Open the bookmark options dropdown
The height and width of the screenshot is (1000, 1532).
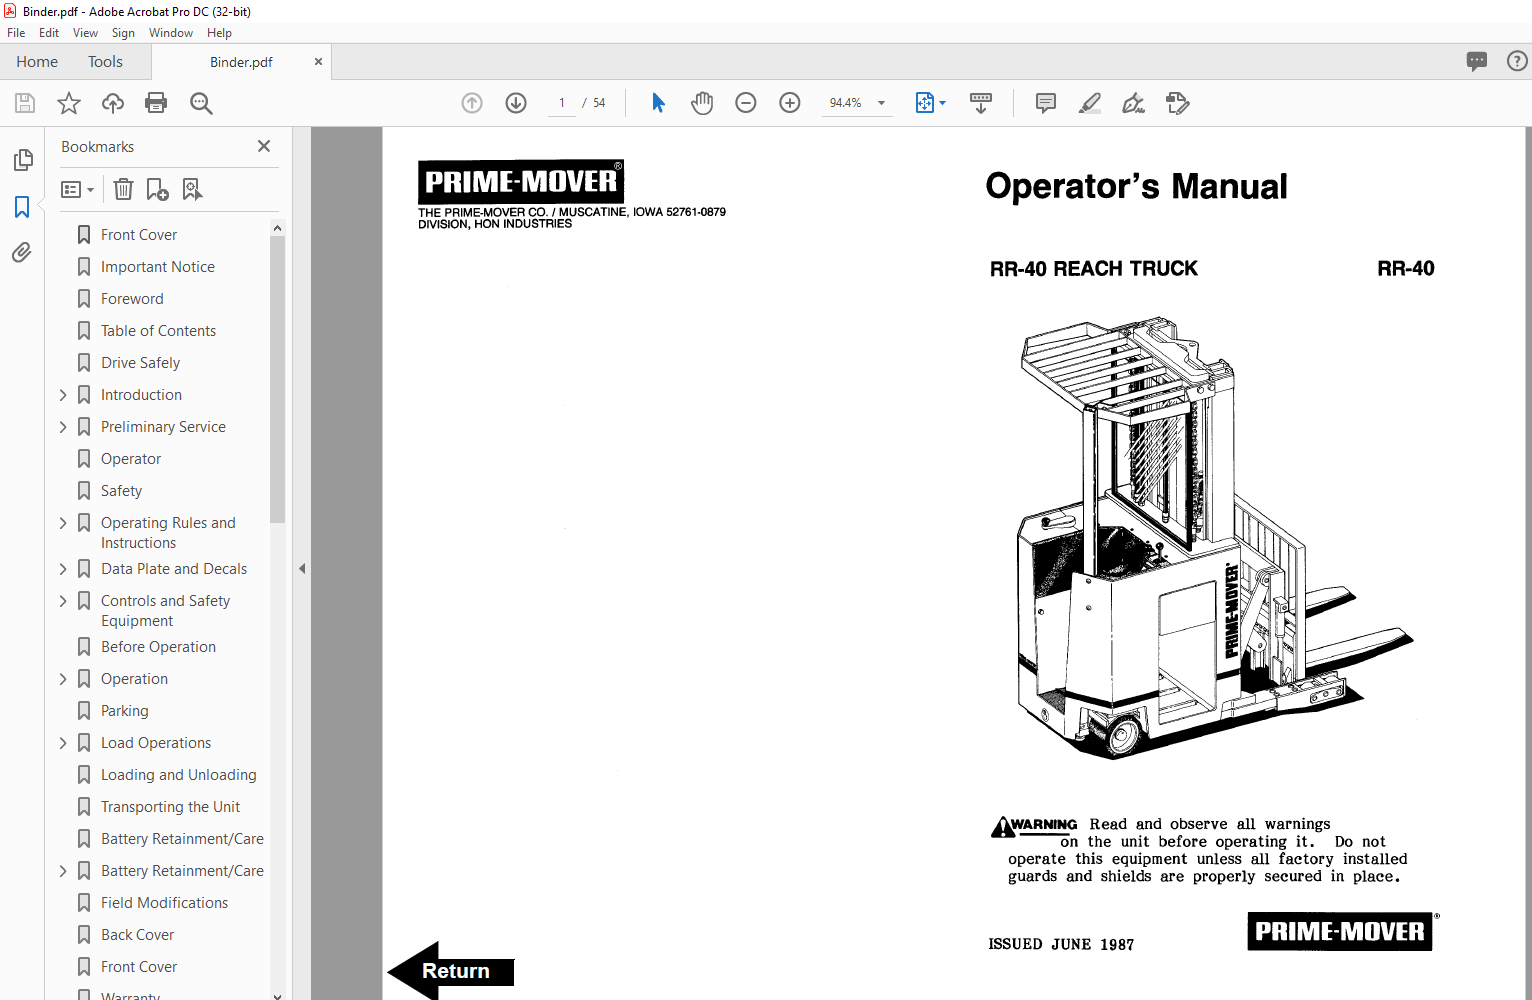[77, 189]
